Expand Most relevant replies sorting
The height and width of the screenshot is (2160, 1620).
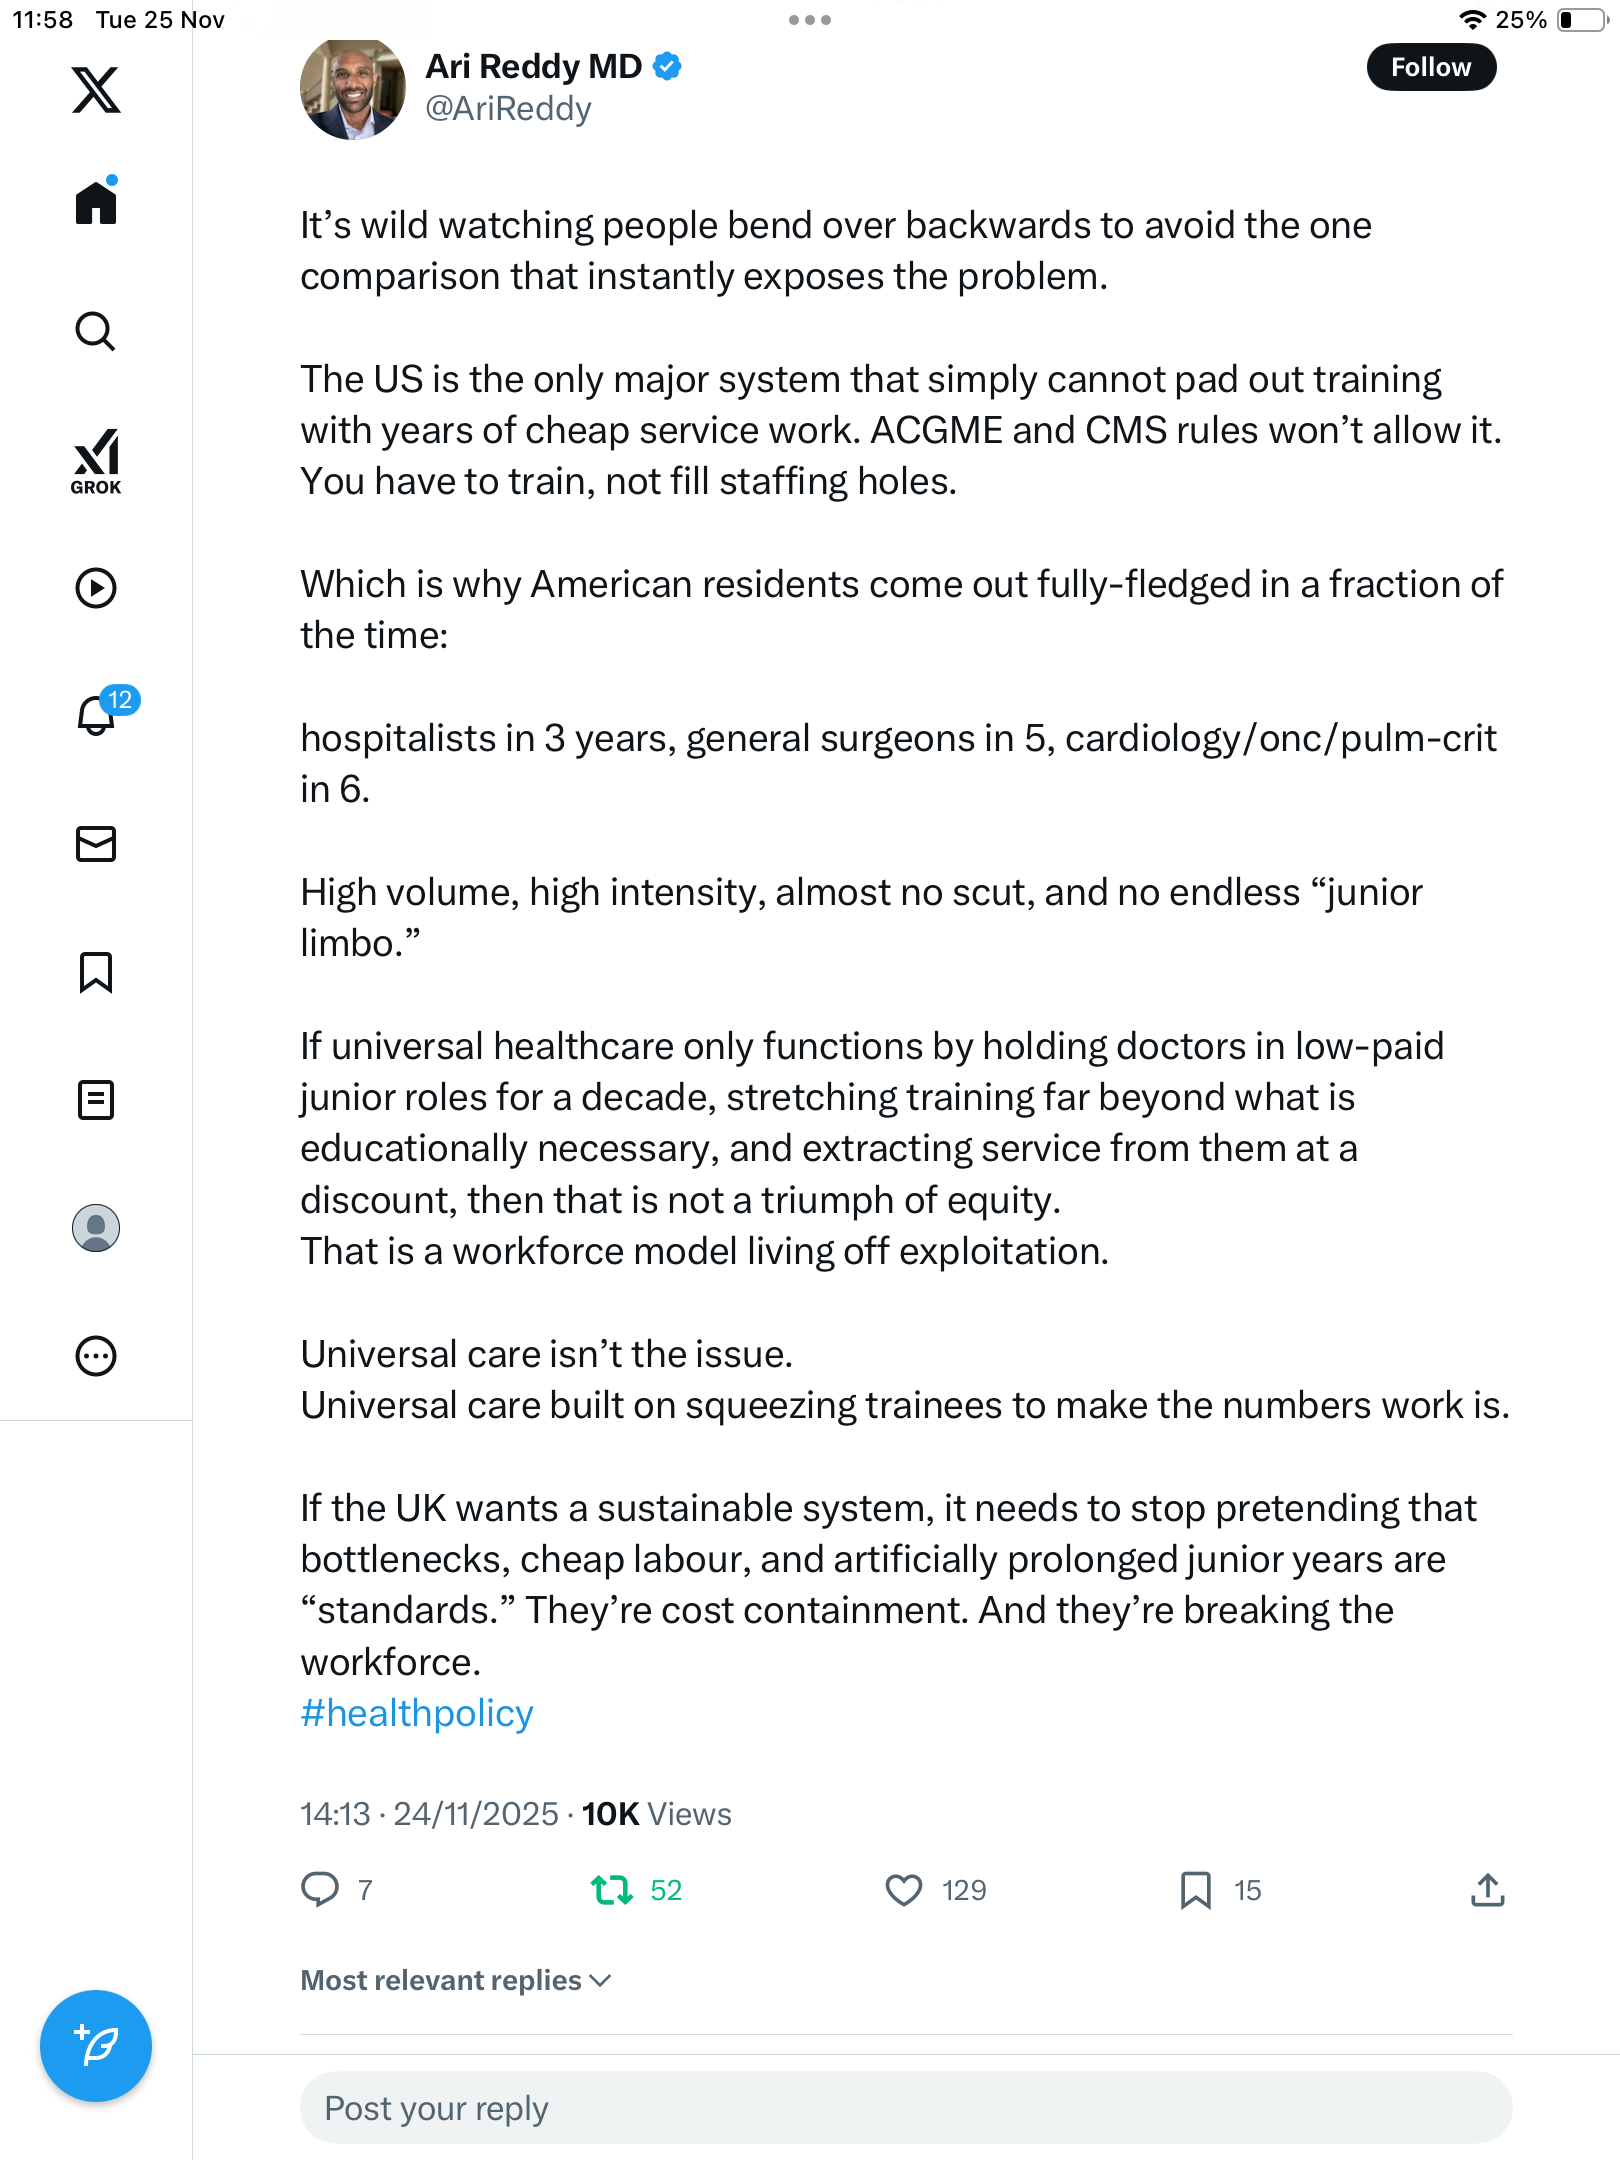tap(456, 1980)
